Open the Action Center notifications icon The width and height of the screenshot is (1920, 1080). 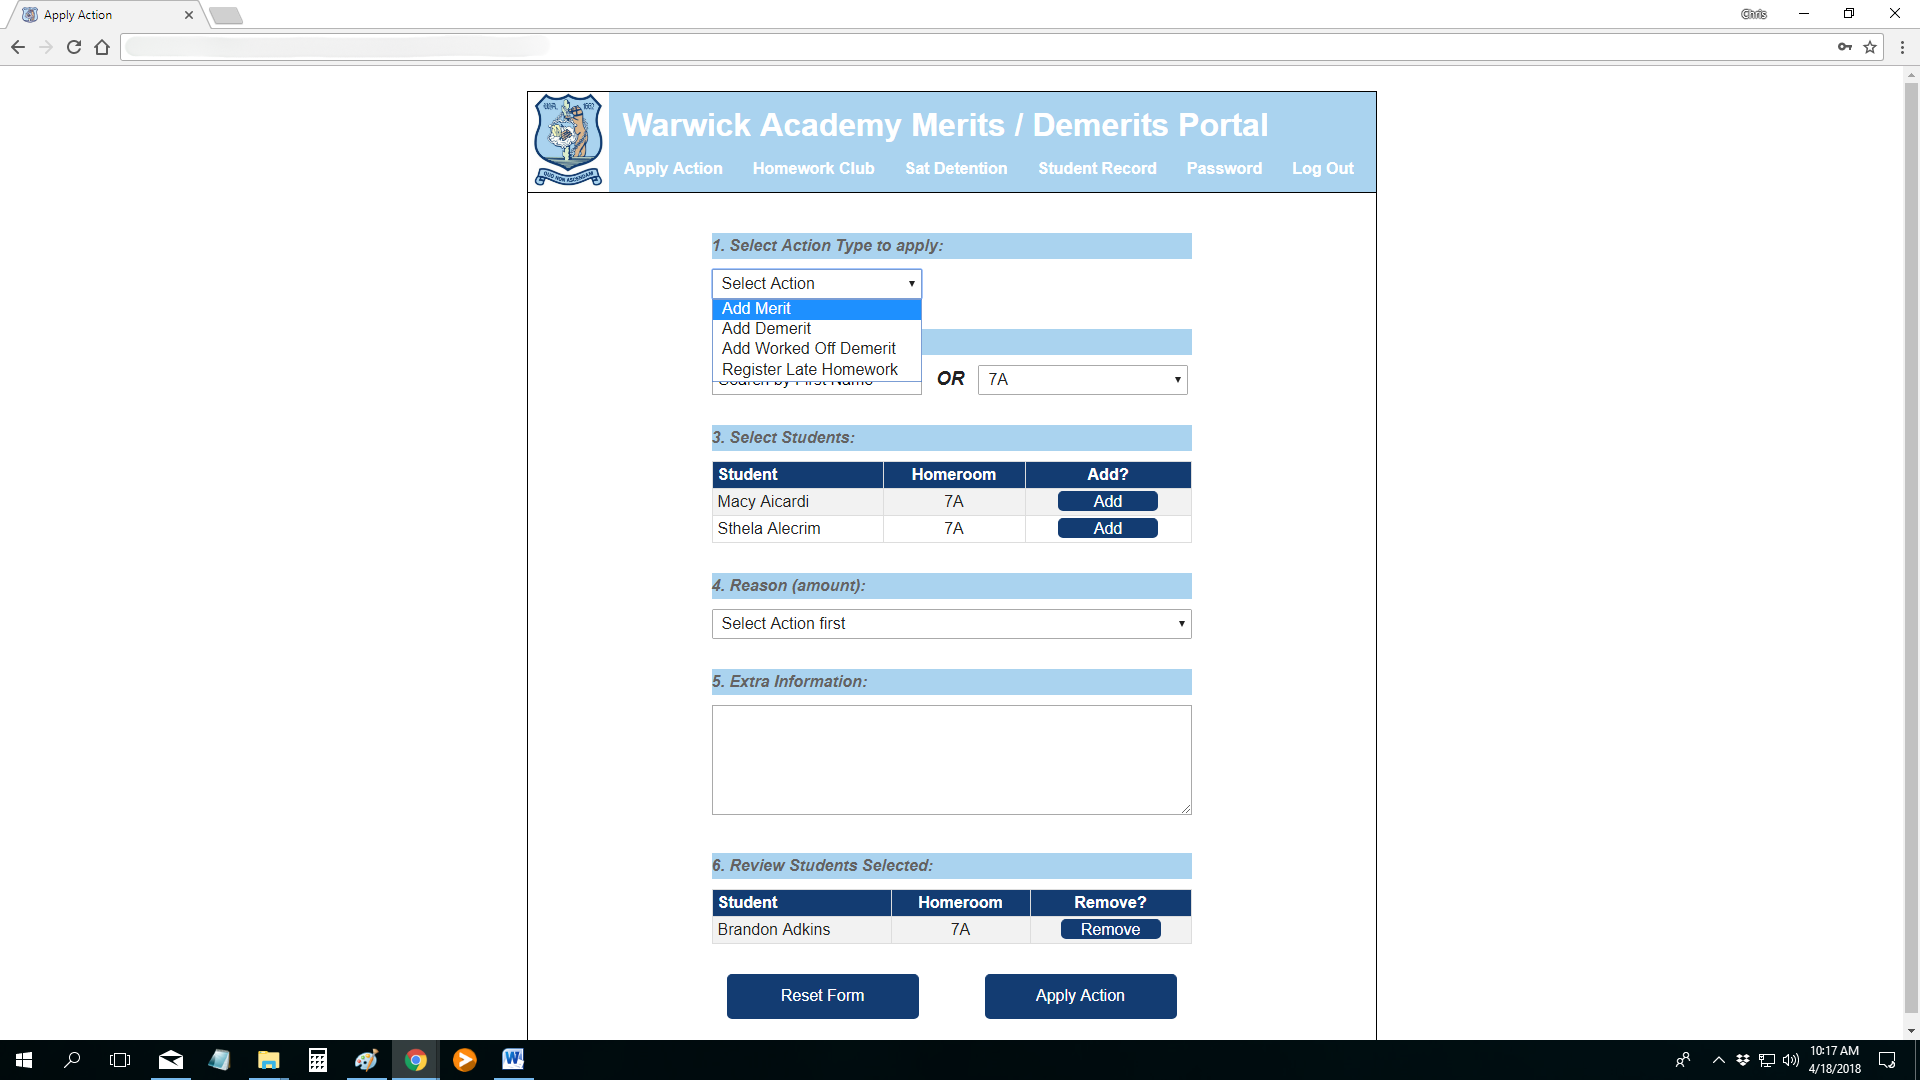pyautogui.click(x=1887, y=1060)
